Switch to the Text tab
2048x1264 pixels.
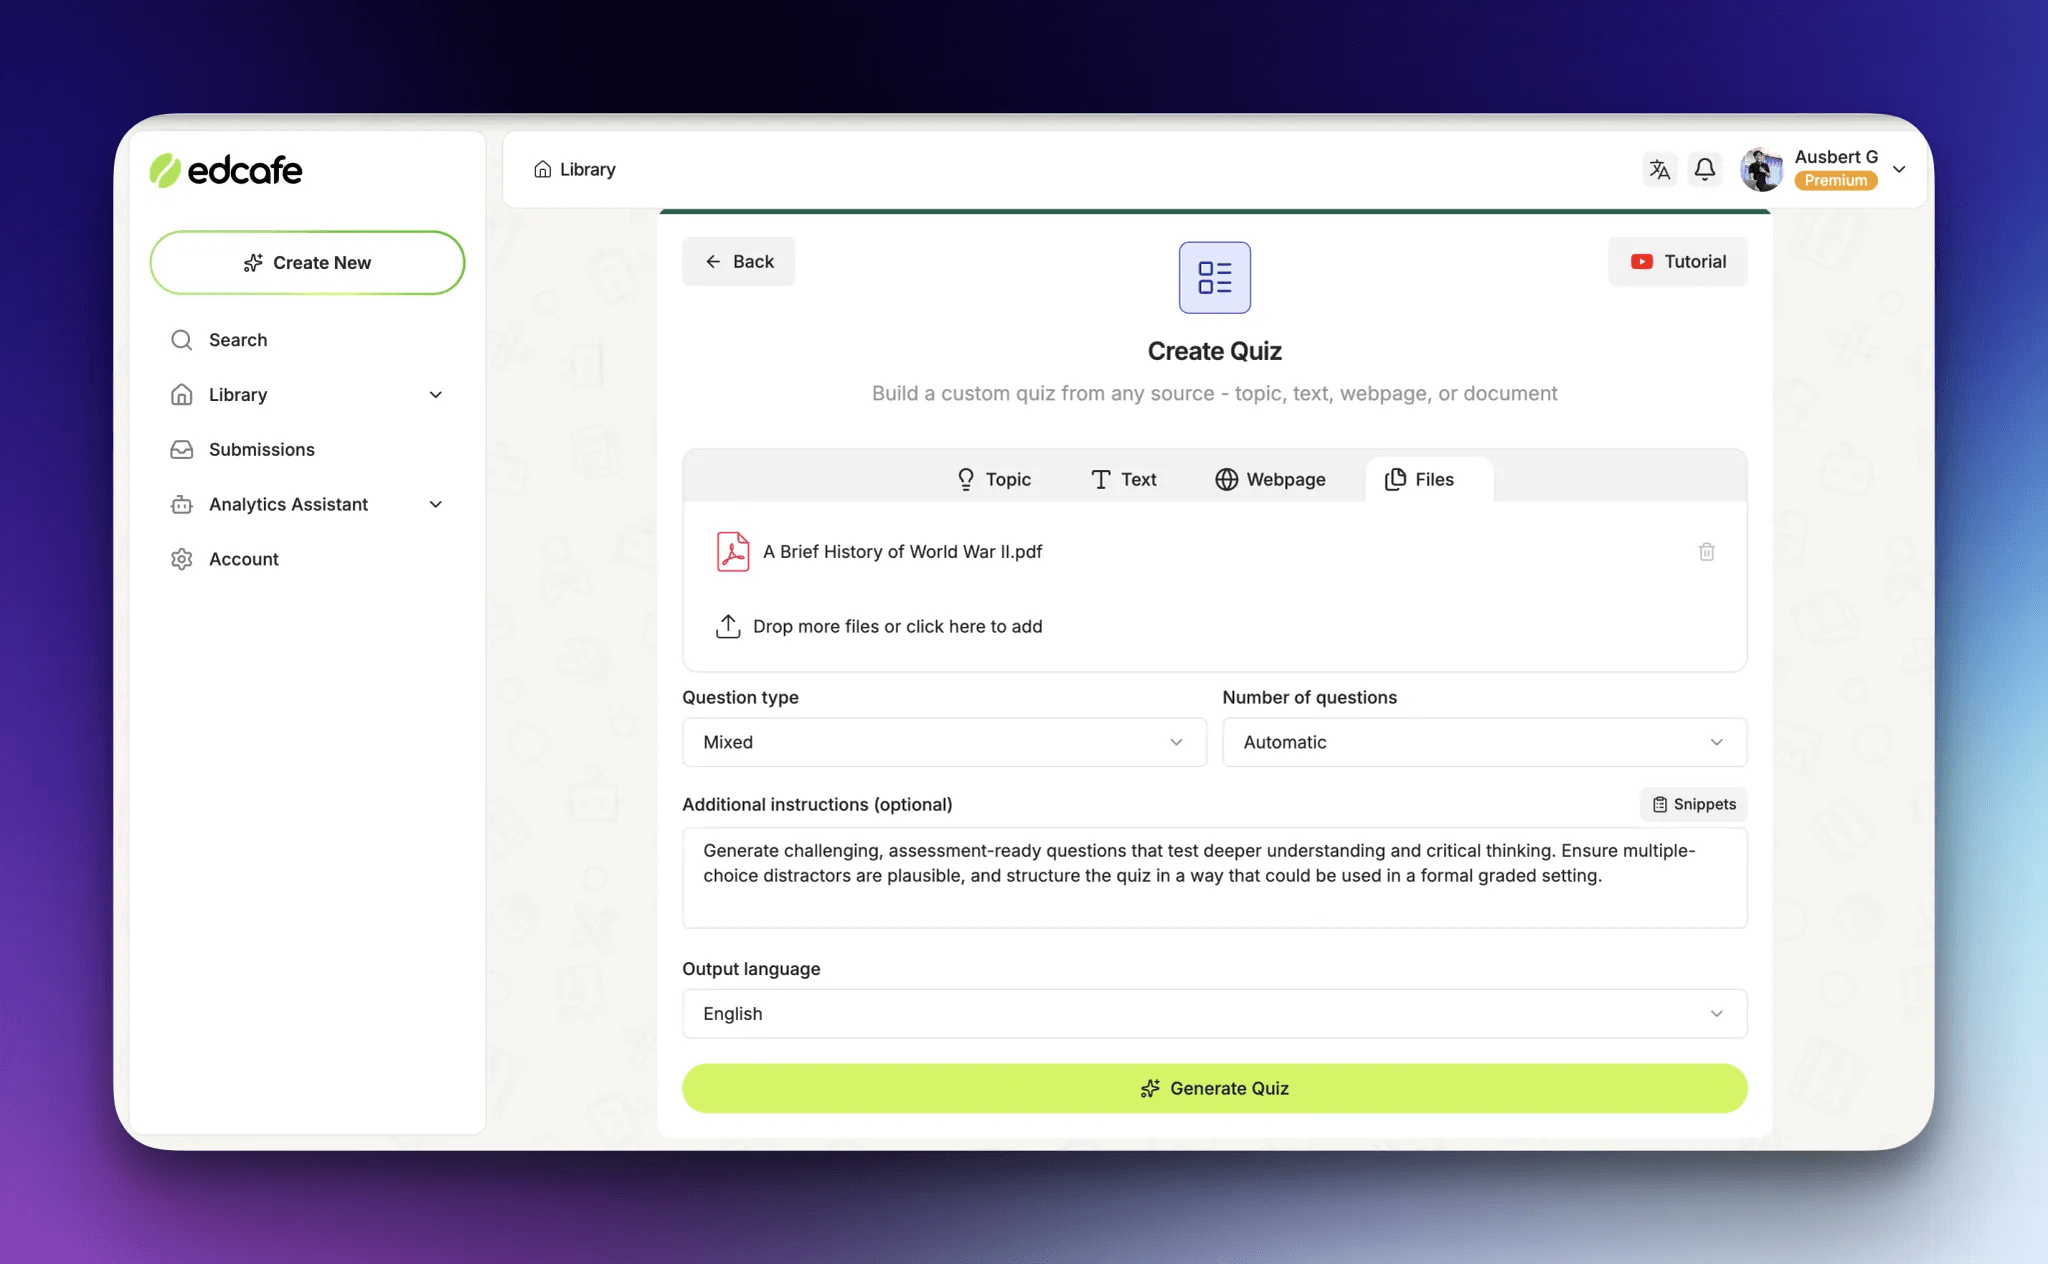pos(1124,480)
